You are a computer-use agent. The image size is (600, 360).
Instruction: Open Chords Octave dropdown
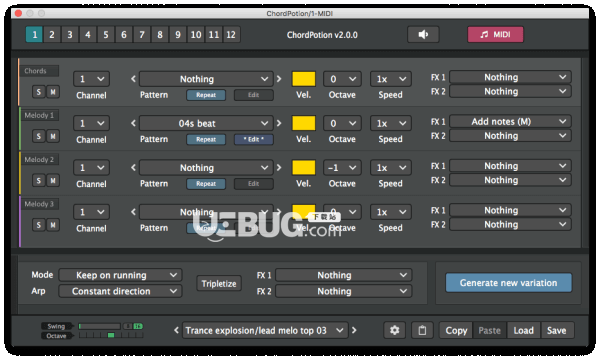tap(342, 79)
